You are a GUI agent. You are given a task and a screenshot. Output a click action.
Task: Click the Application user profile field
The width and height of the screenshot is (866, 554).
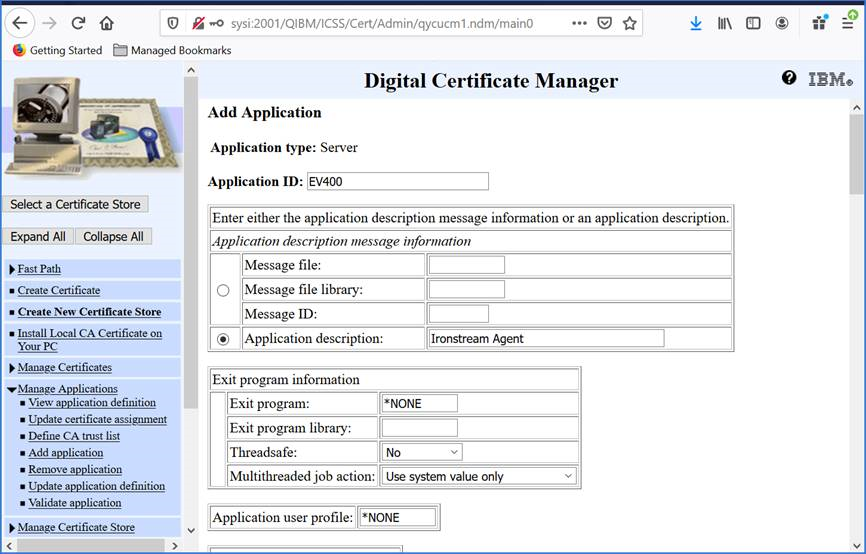coord(398,518)
